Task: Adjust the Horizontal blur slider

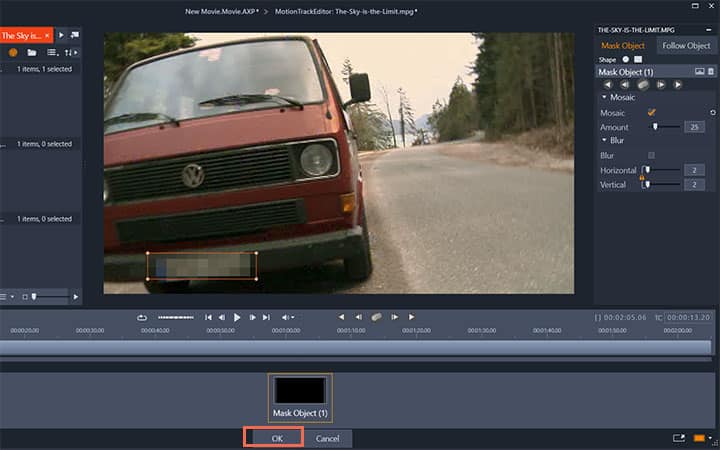Action: click(647, 170)
